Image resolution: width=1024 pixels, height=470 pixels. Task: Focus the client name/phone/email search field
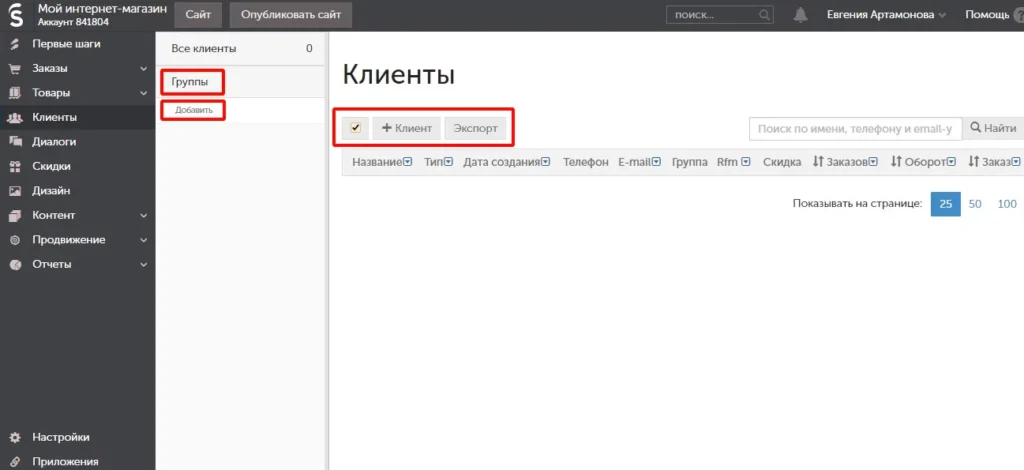coord(856,129)
